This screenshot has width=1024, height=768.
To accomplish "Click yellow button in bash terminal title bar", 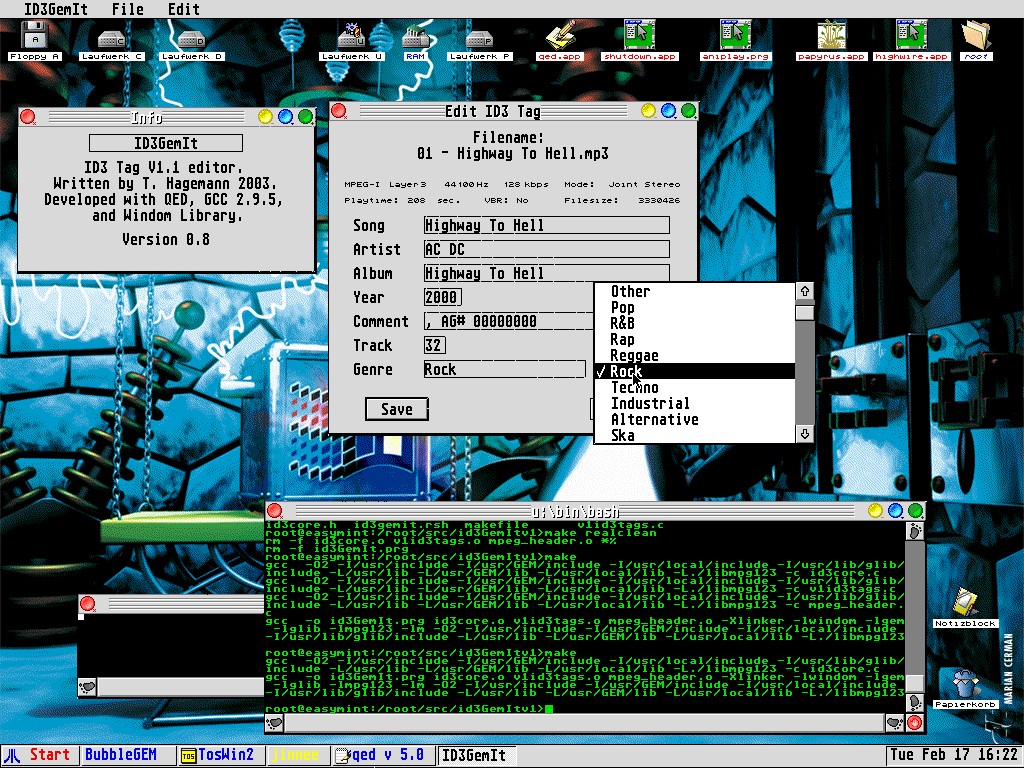I will (875, 511).
